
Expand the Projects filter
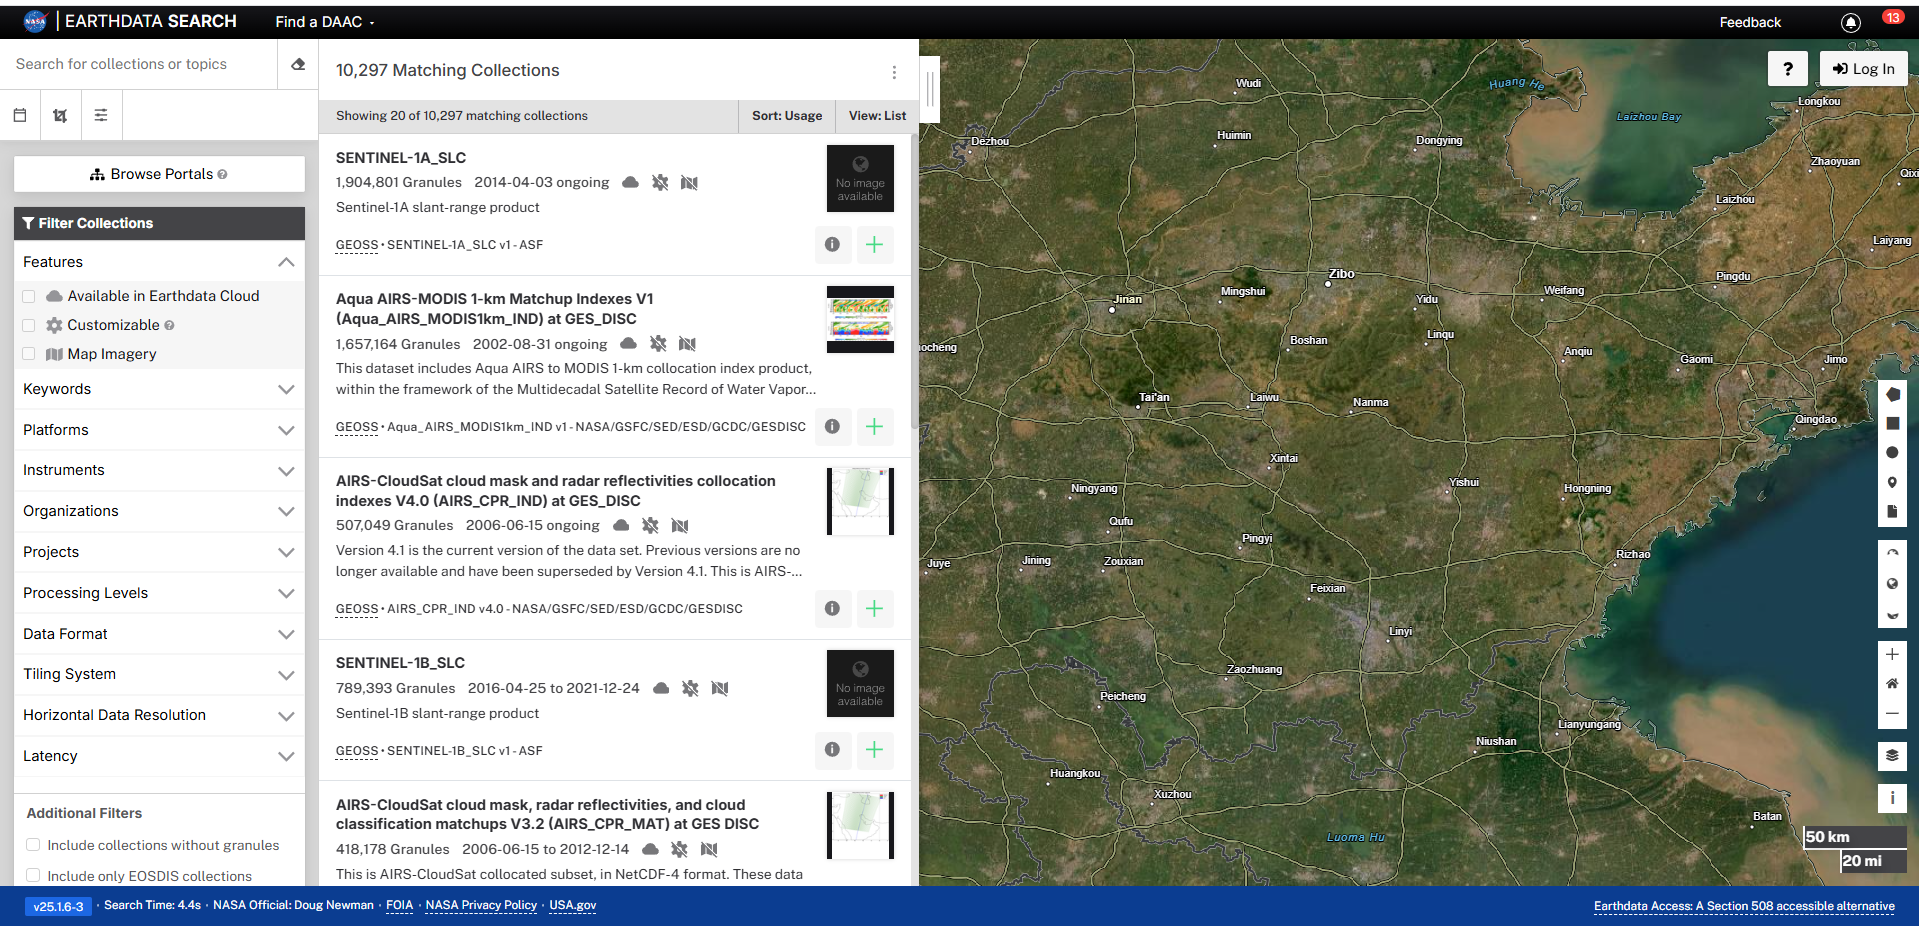tap(159, 552)
